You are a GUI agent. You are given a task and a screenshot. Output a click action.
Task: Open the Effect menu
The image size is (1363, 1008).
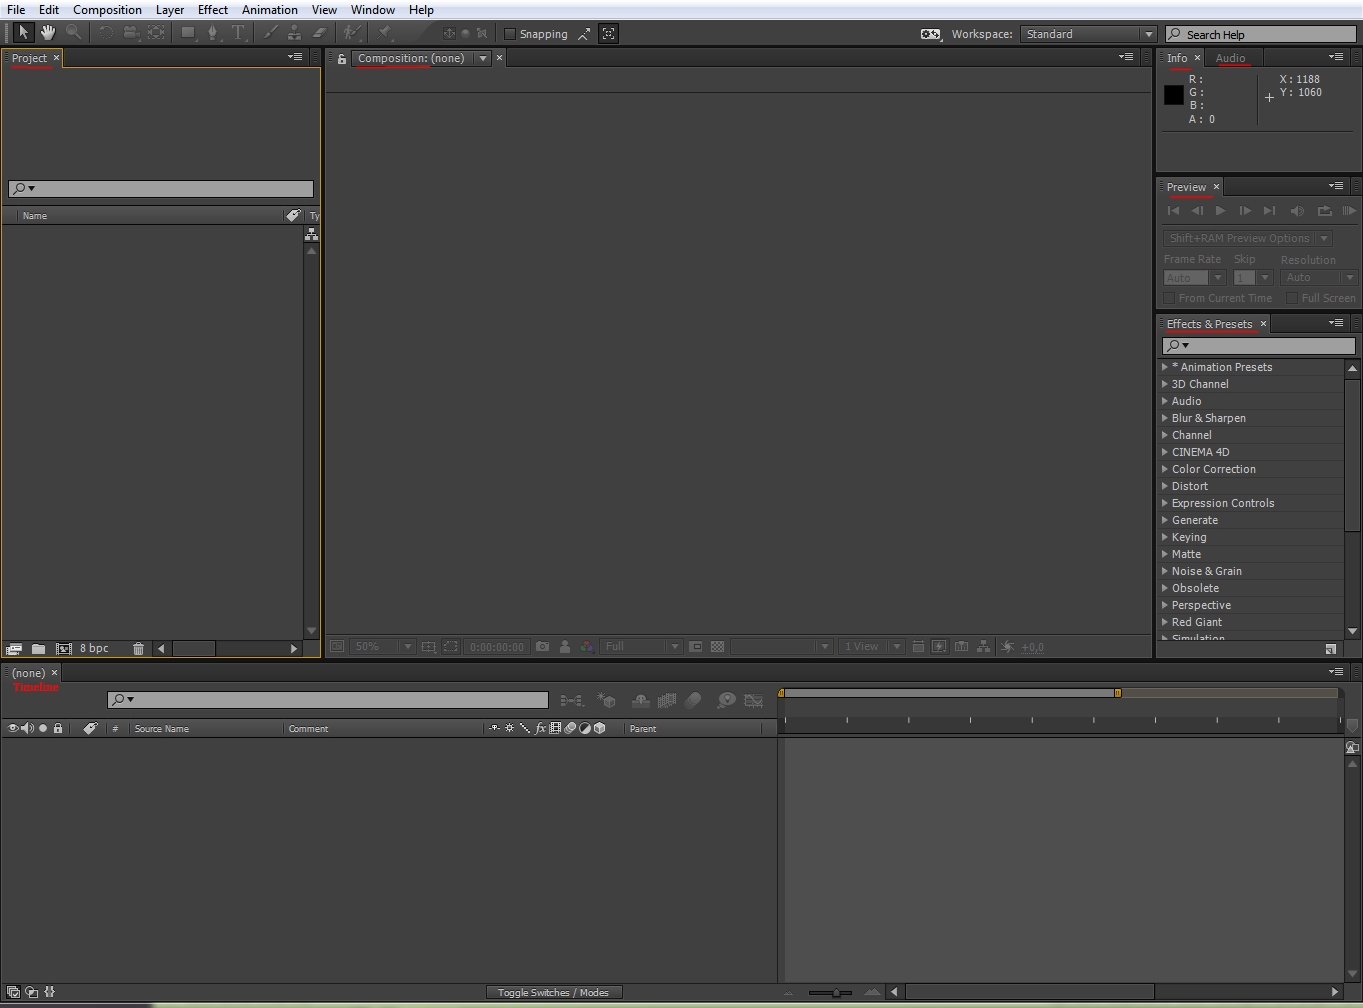pyautogui.click(x=213, y=10)
